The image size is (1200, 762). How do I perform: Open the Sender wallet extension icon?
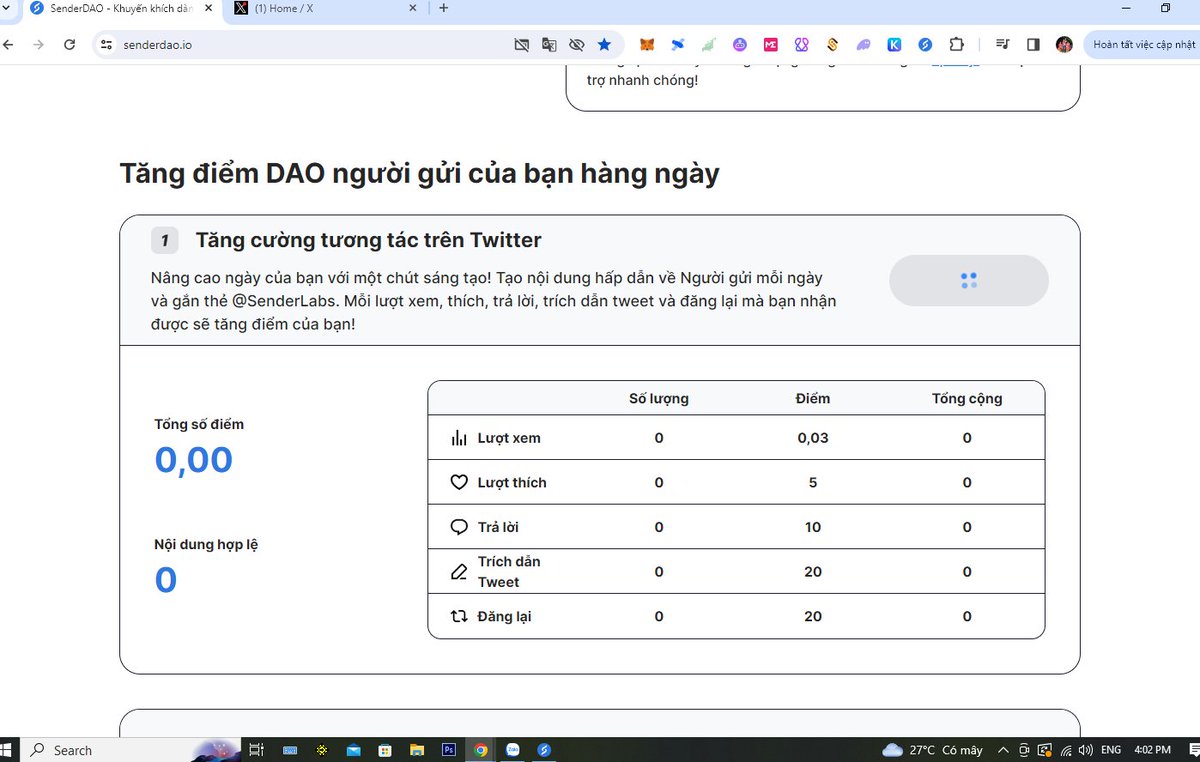click(925, 44)
